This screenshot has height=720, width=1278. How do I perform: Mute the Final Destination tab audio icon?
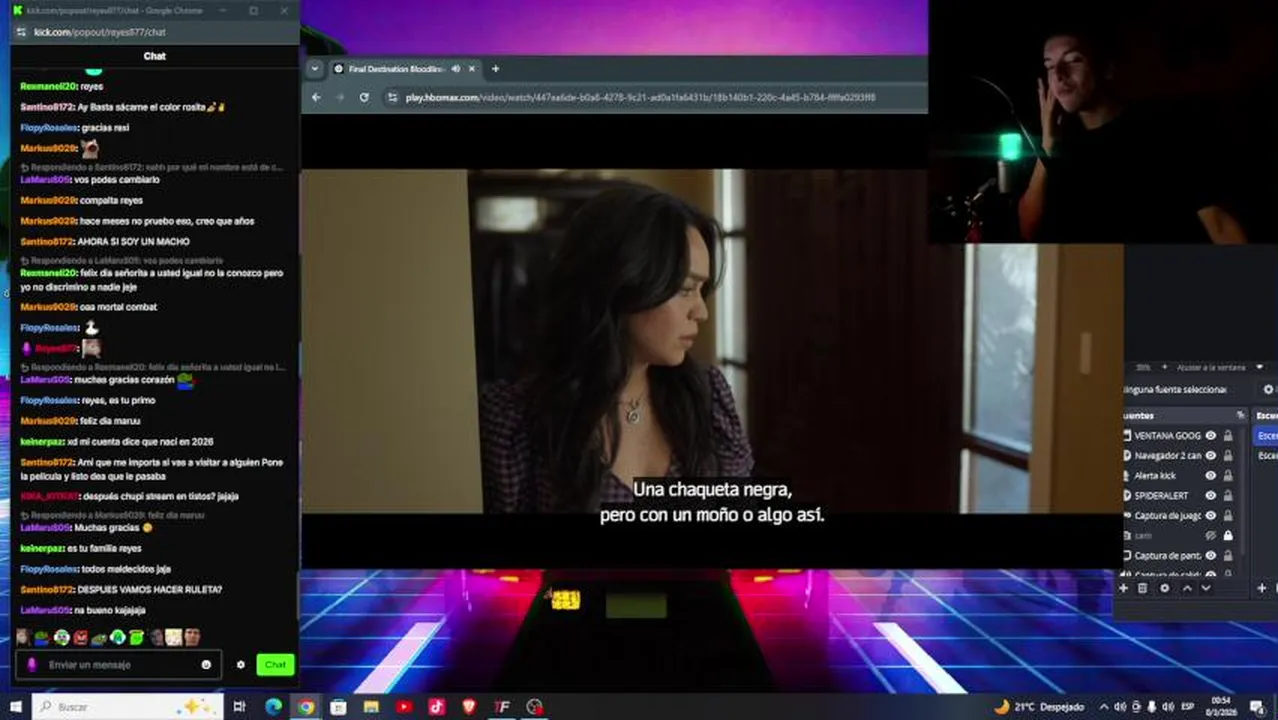tap(456, 69)
